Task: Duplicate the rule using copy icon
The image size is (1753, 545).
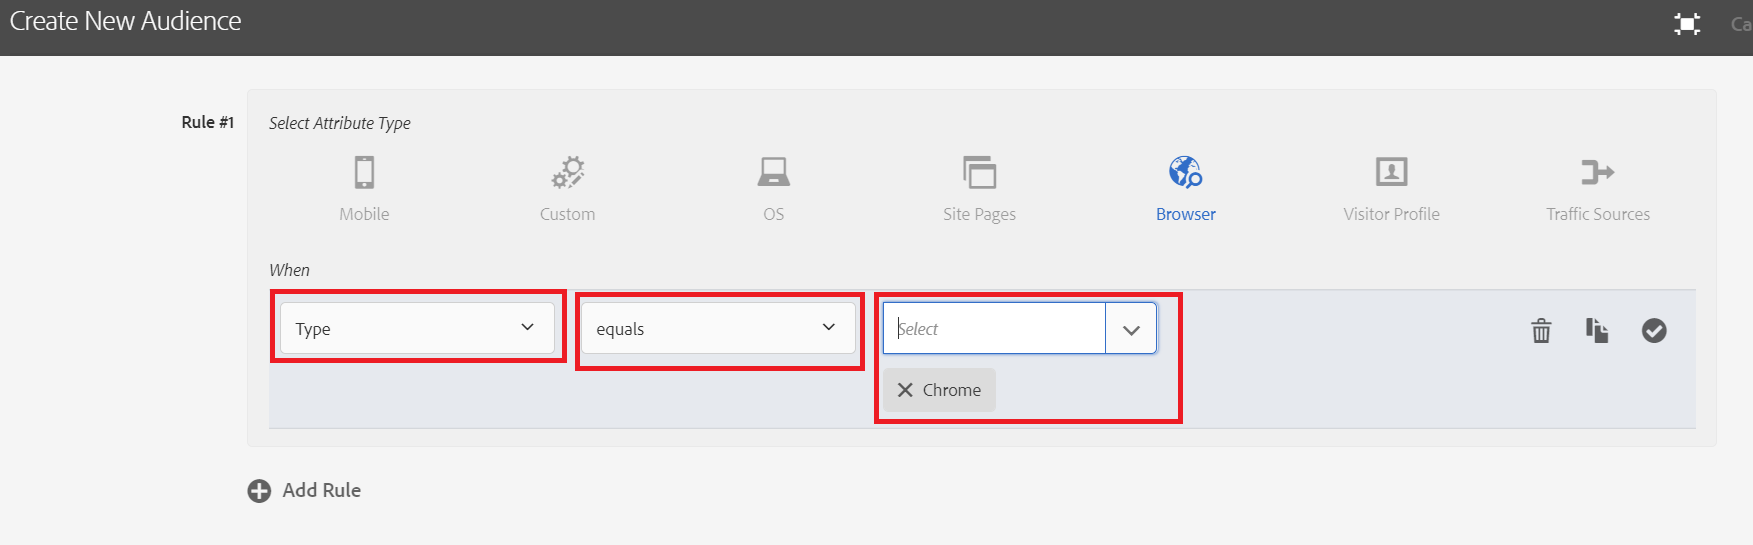Action: (1597, 330)
